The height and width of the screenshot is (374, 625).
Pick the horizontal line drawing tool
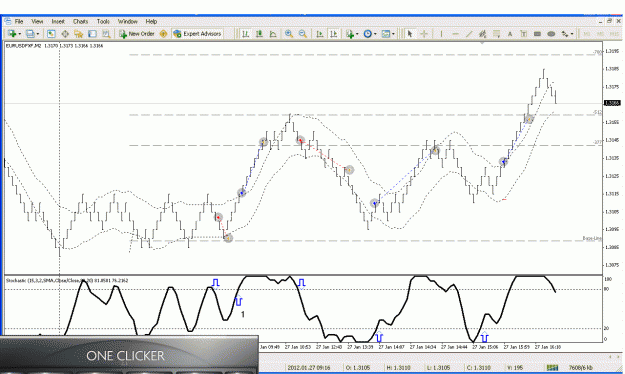(456, 34)
